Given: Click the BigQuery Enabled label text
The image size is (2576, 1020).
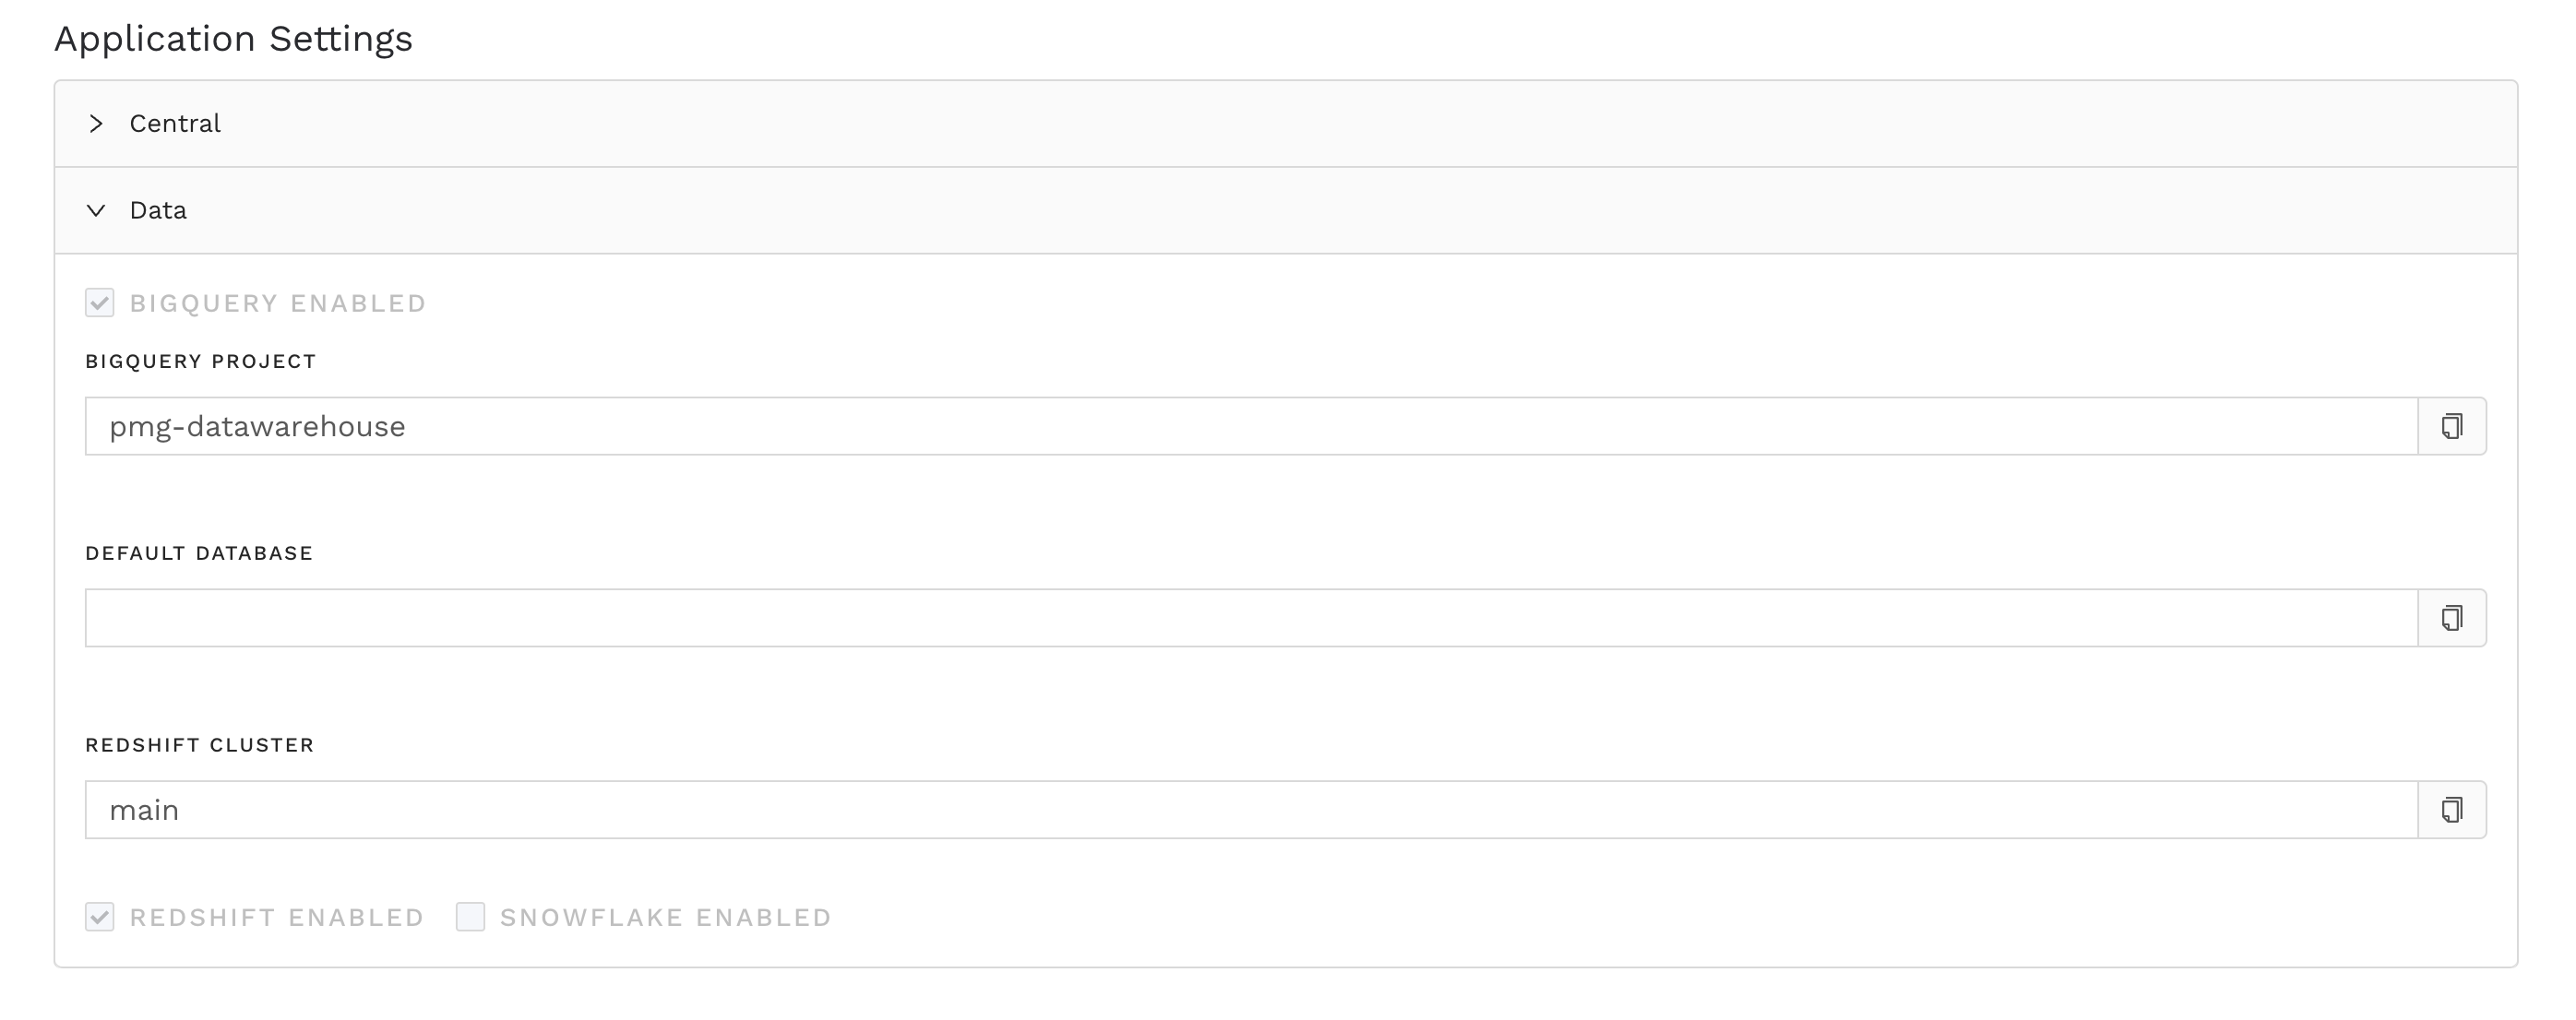Looking at the screenshot, I should point(278,303).
